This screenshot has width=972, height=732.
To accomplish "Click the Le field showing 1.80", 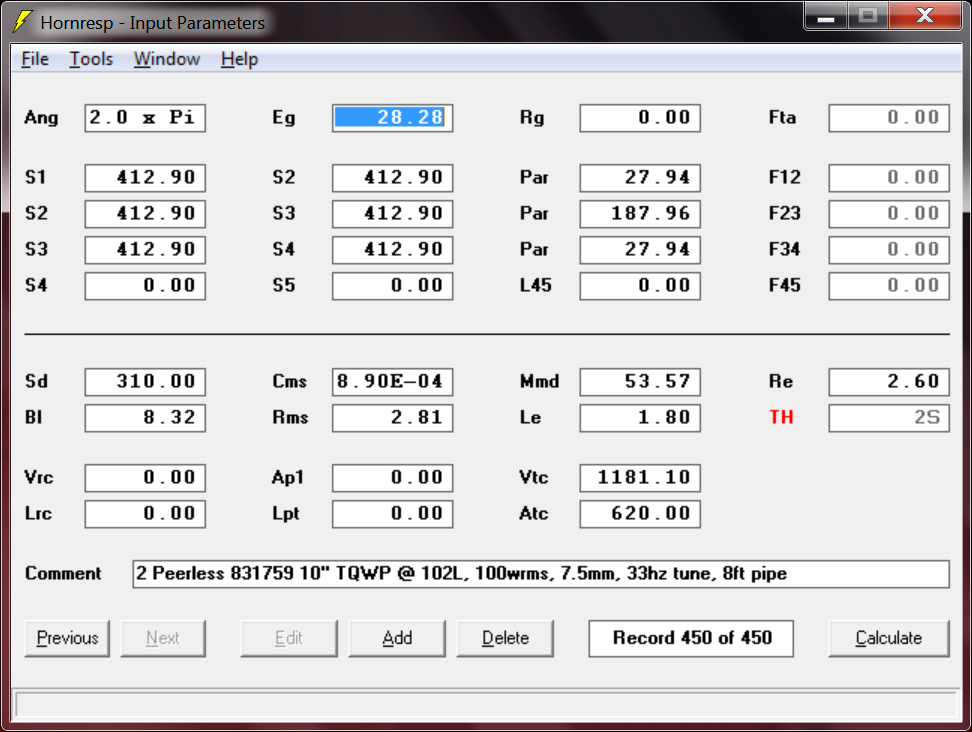I will [x=640, y=418].
